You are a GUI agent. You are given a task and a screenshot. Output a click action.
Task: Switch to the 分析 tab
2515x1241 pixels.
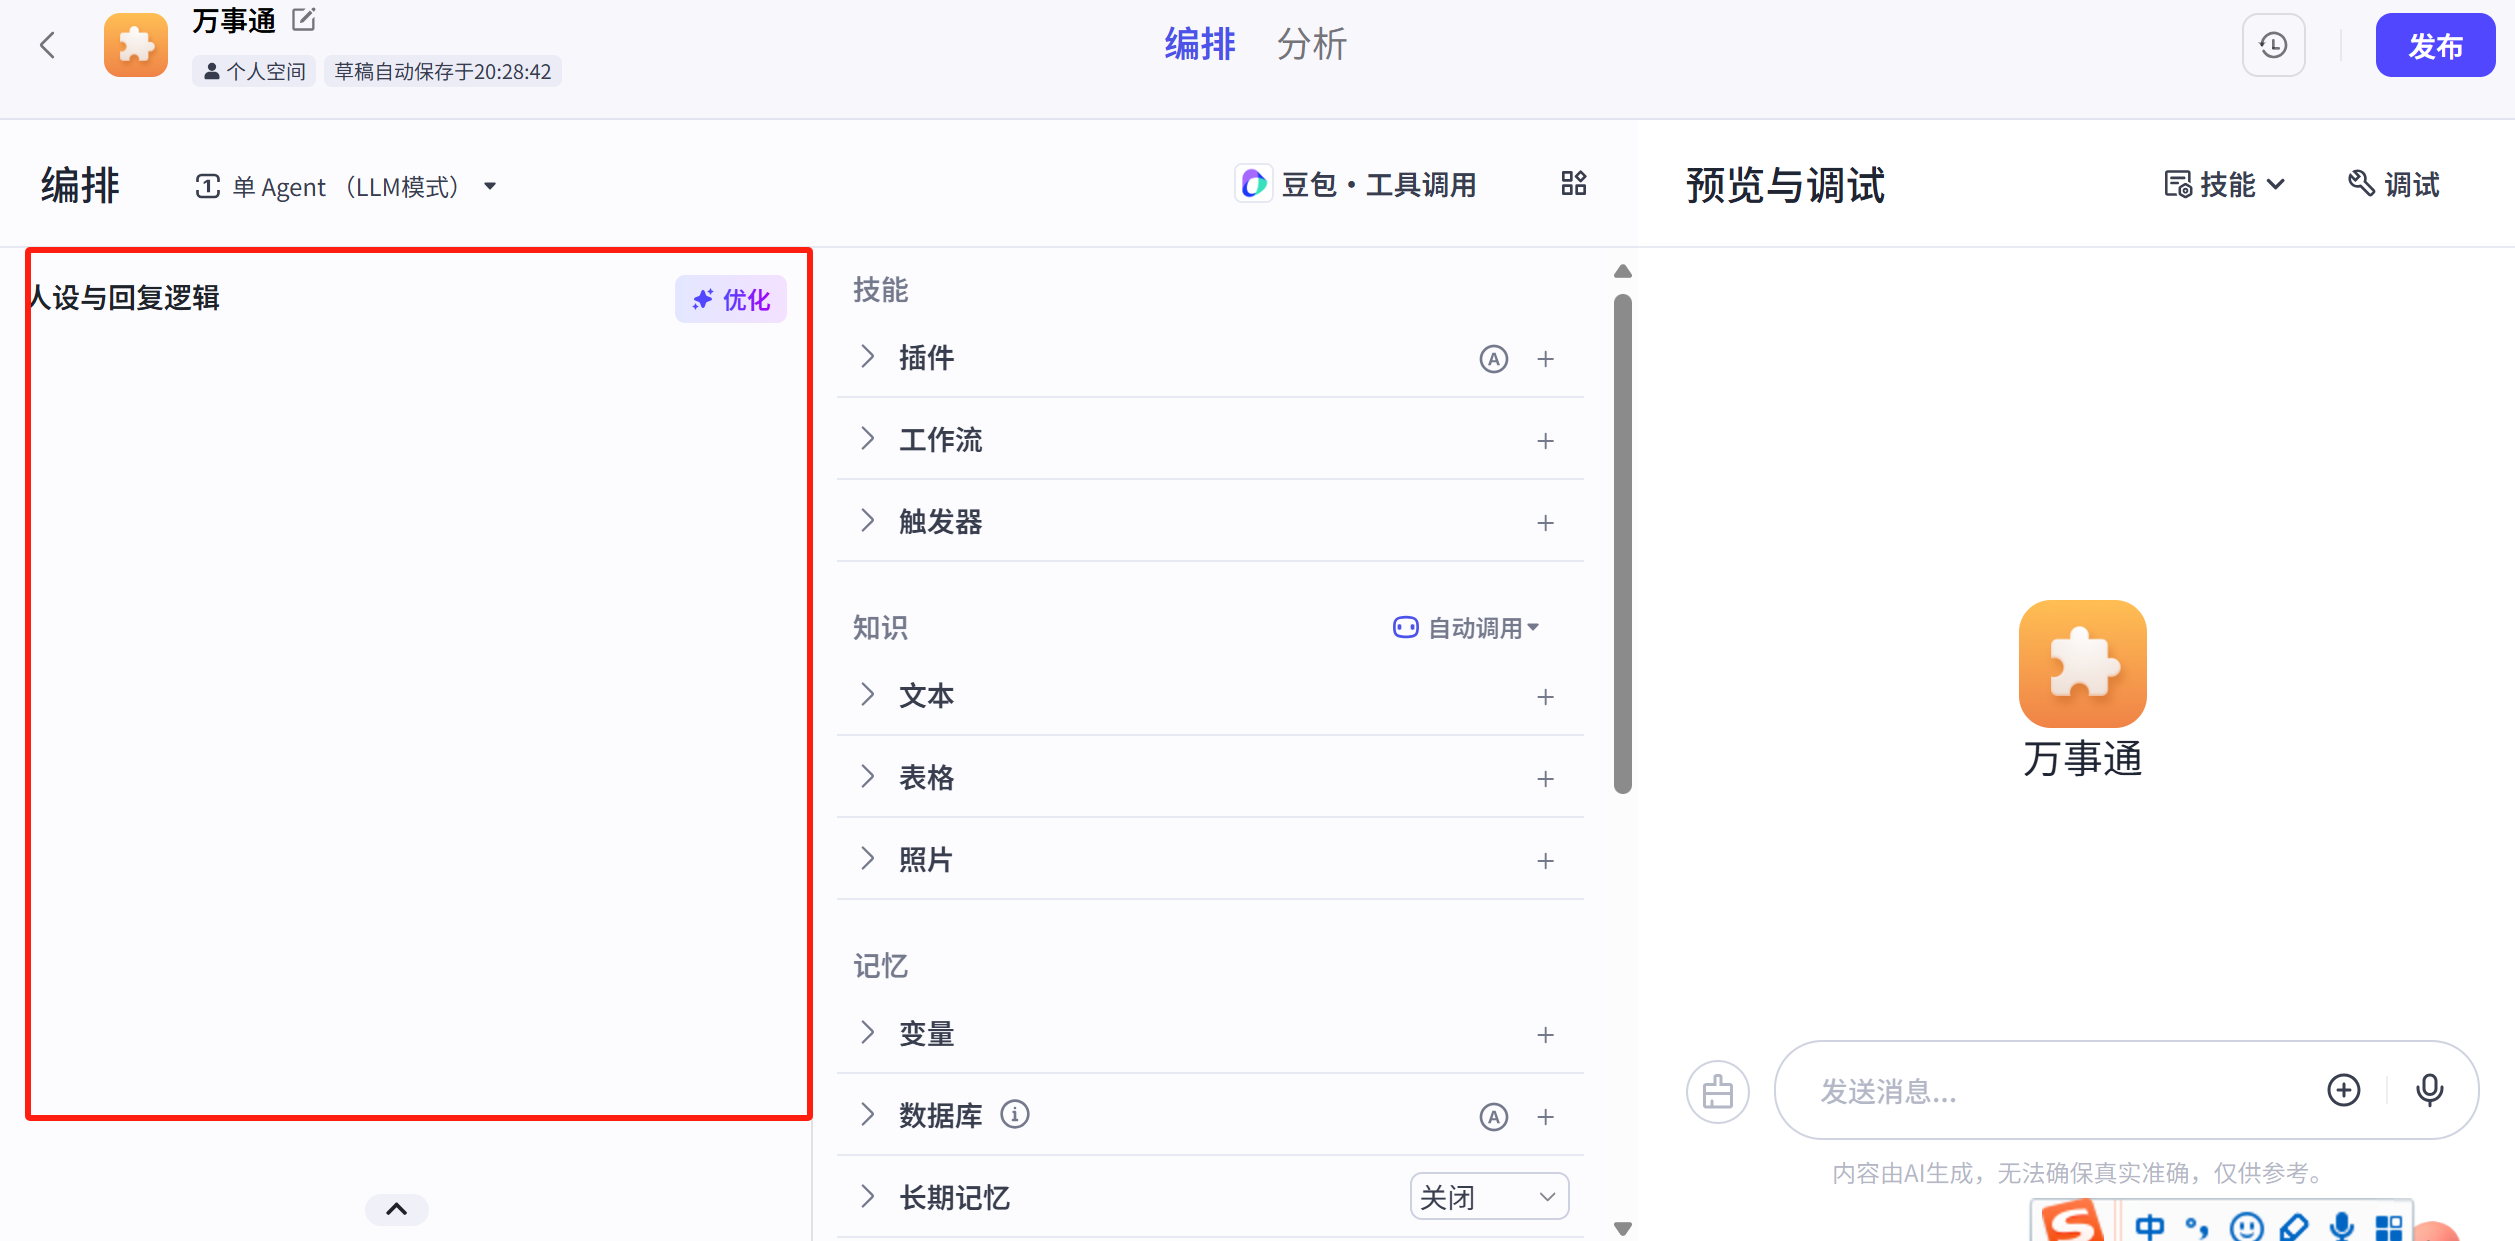(x=1311, y=45)
